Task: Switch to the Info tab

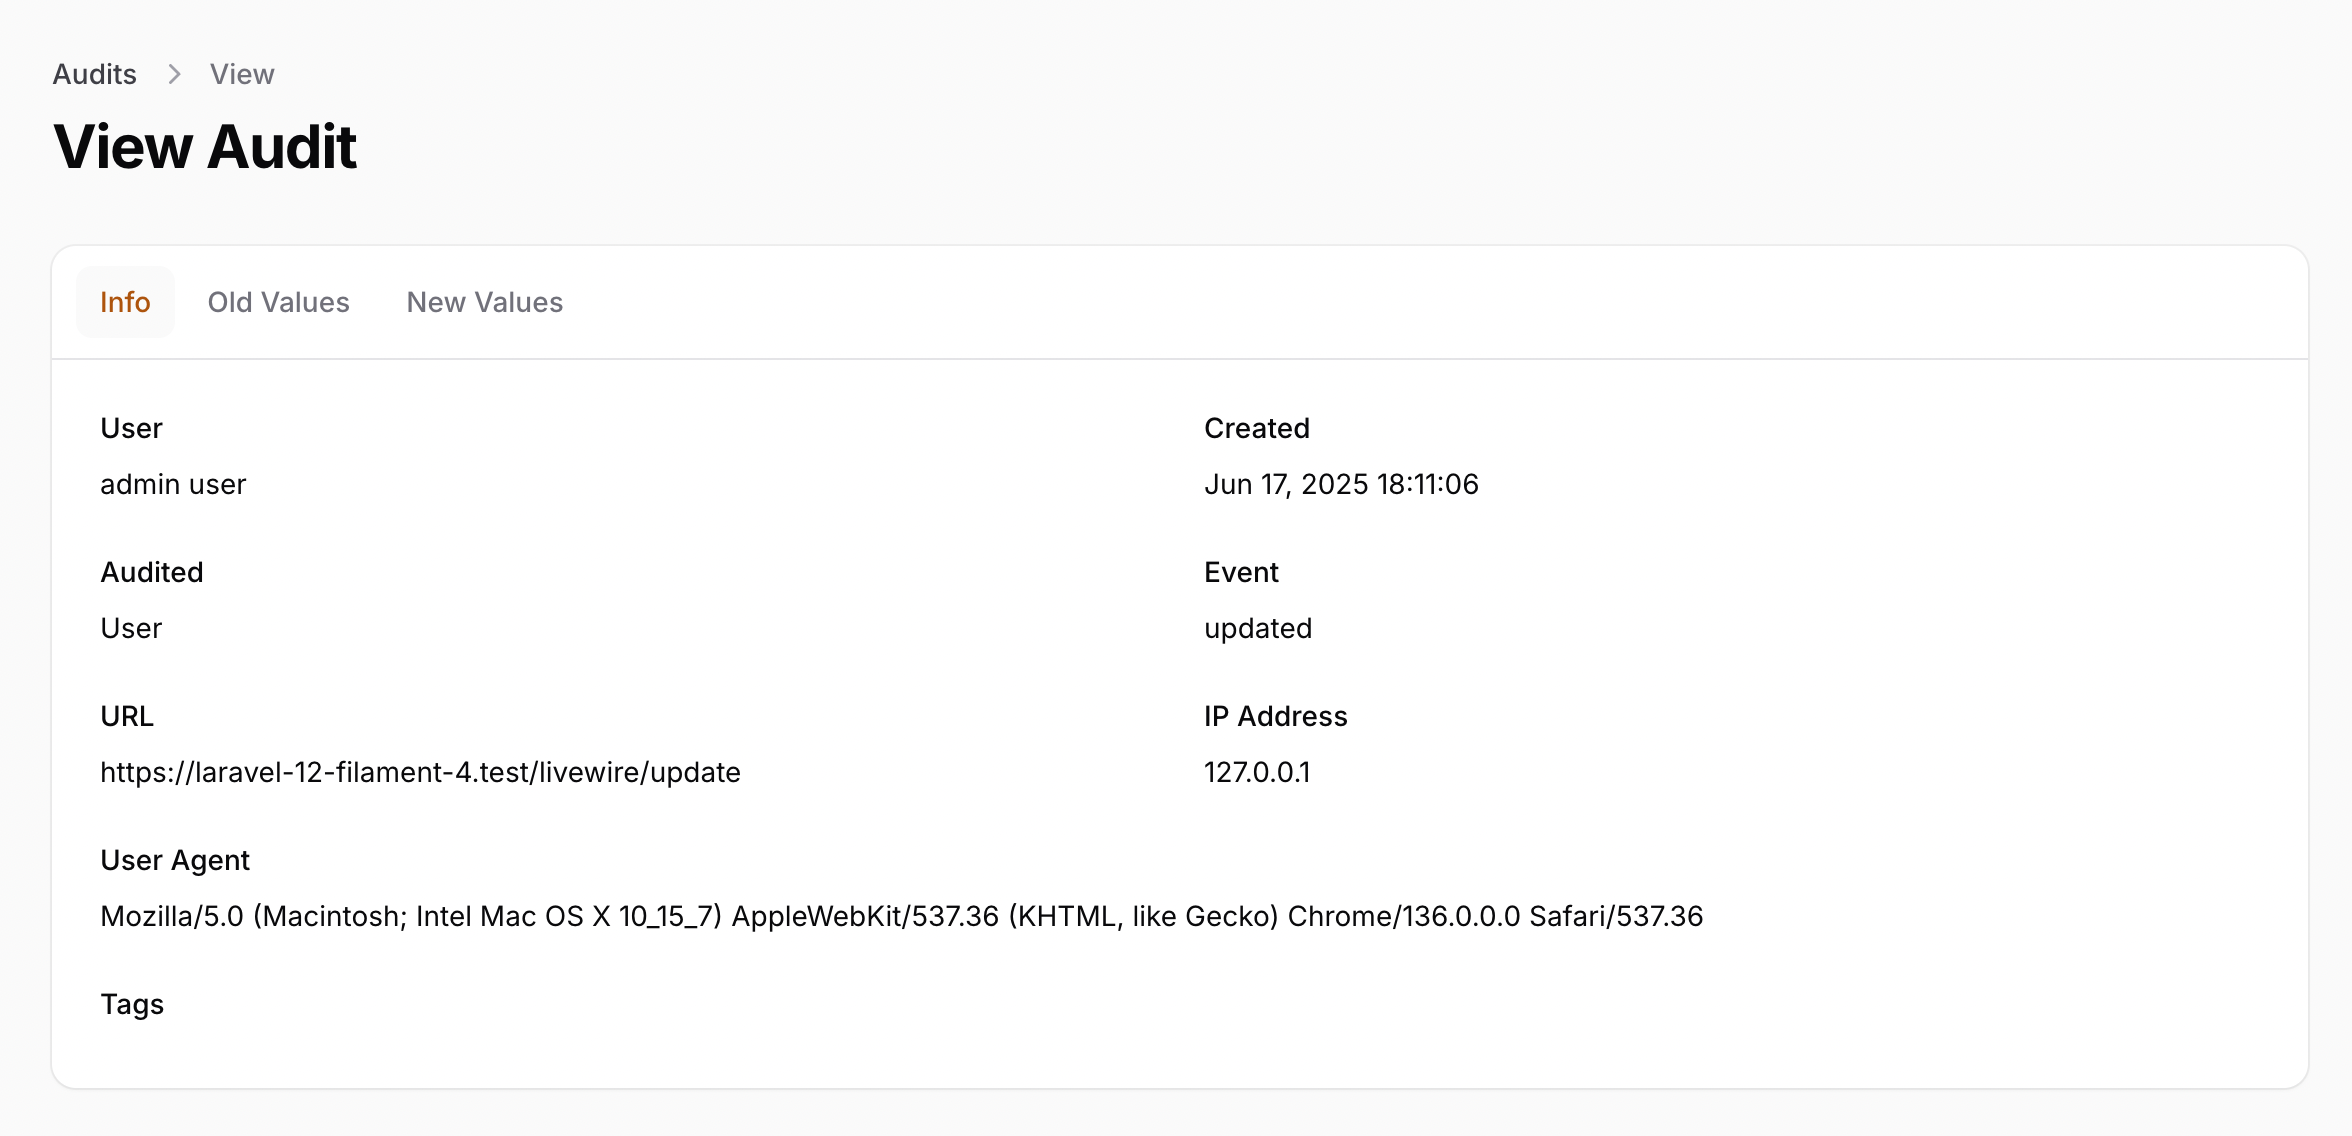Action: [125, 302]
